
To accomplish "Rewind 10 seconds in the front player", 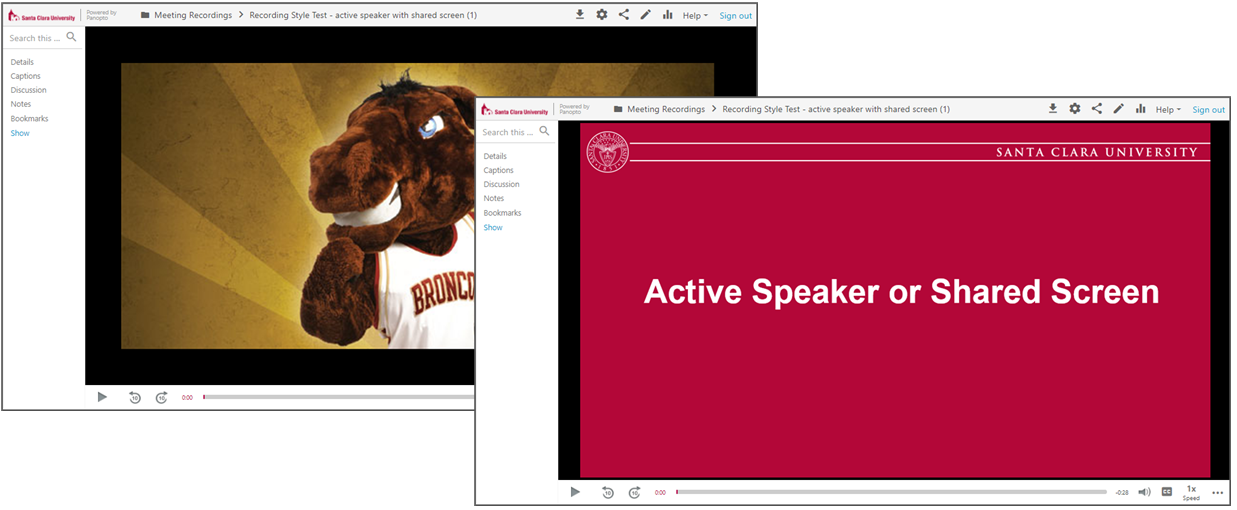I will pos(607,492).
